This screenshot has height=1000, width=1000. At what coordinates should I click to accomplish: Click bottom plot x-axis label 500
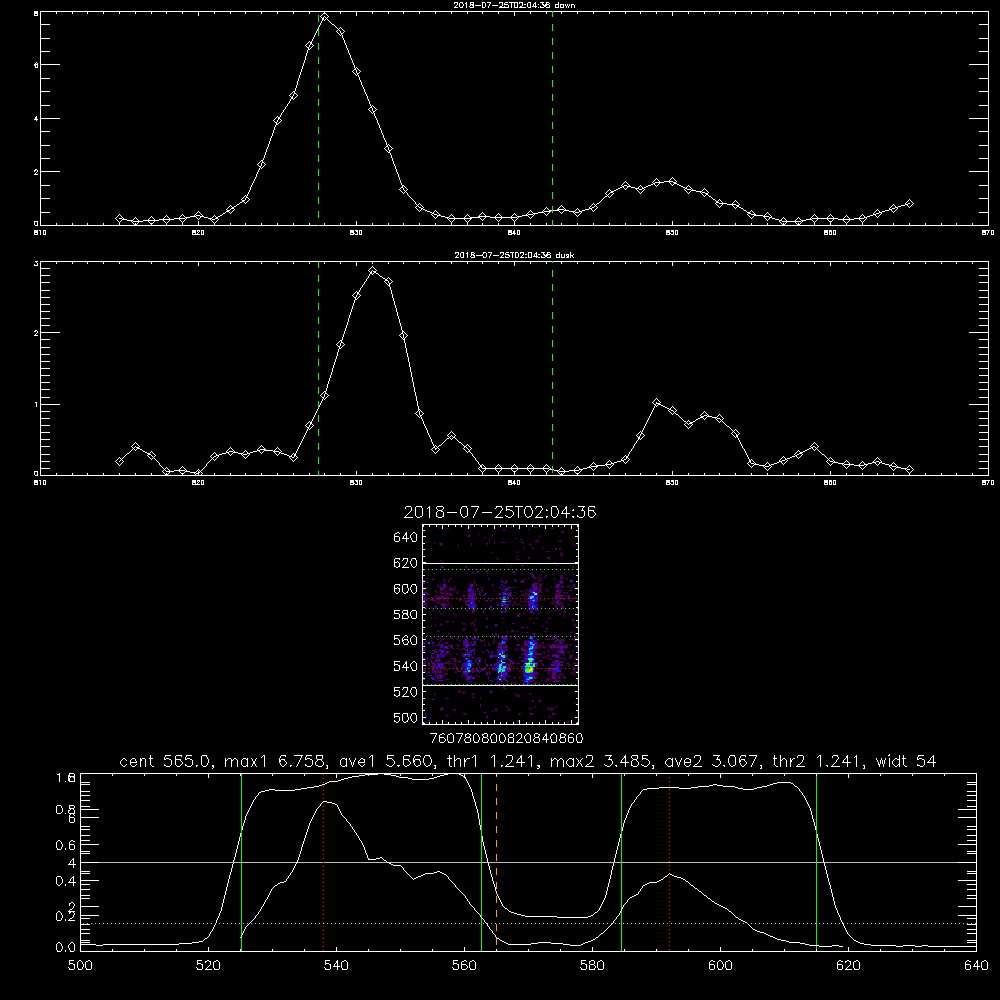click(80, 966)
